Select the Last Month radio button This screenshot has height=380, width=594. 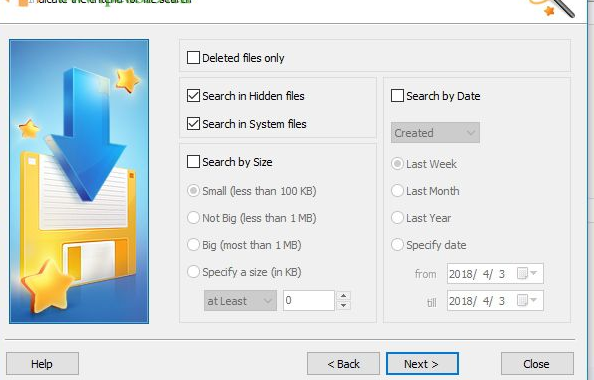tap(397, 191)
